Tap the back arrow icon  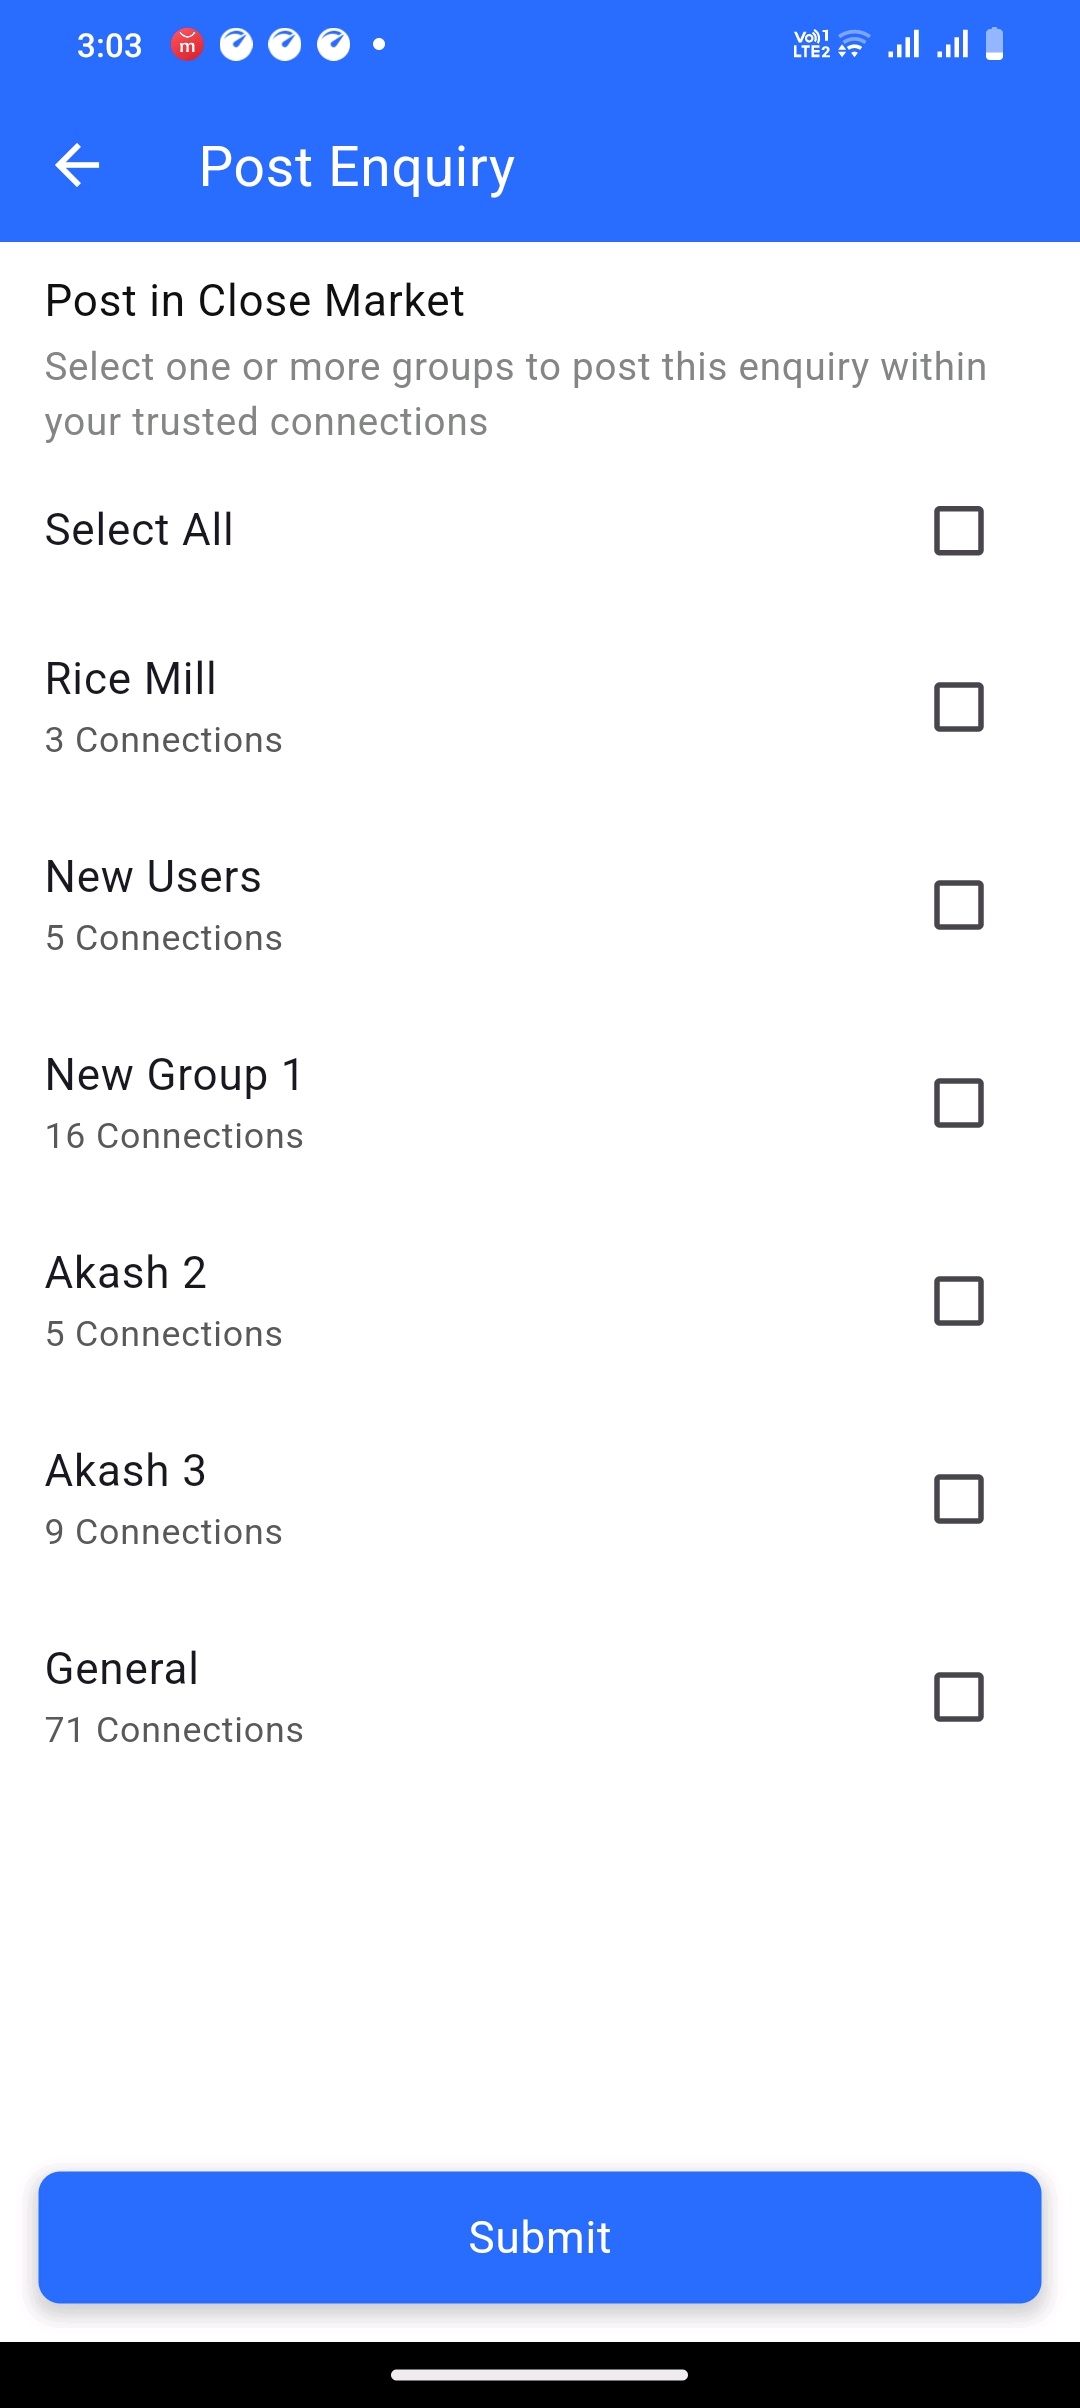click(77, 165)
